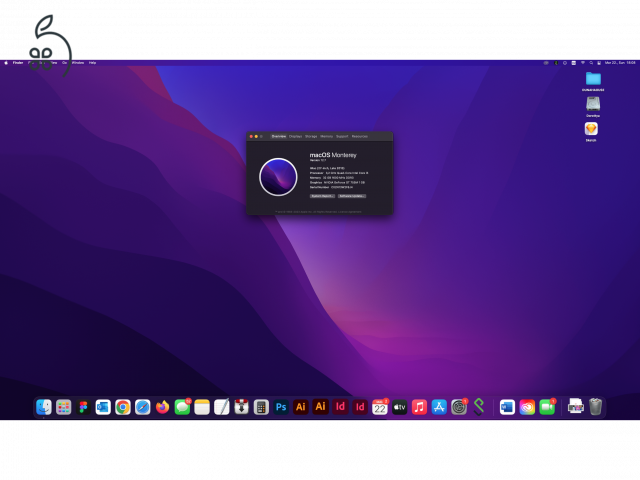Viewport: 640px width, 480px height.
Task: Launch Photoshop from the Dock
Action: [x=281, y=407]
